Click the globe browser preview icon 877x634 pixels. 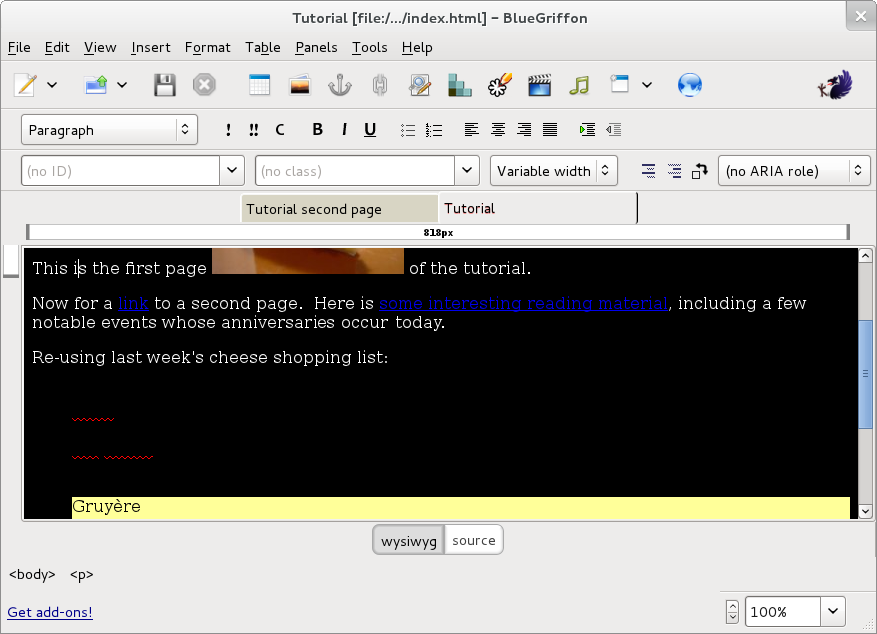689,85
